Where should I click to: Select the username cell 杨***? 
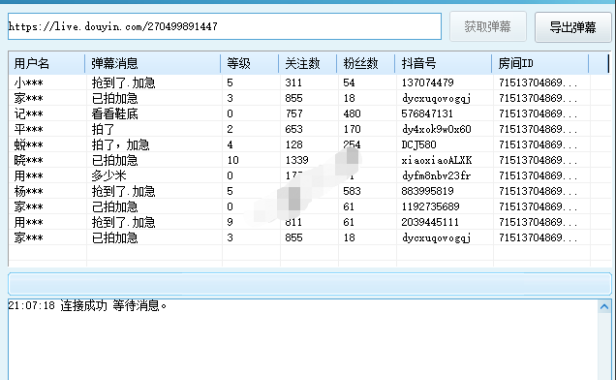(x=28, y=191)
